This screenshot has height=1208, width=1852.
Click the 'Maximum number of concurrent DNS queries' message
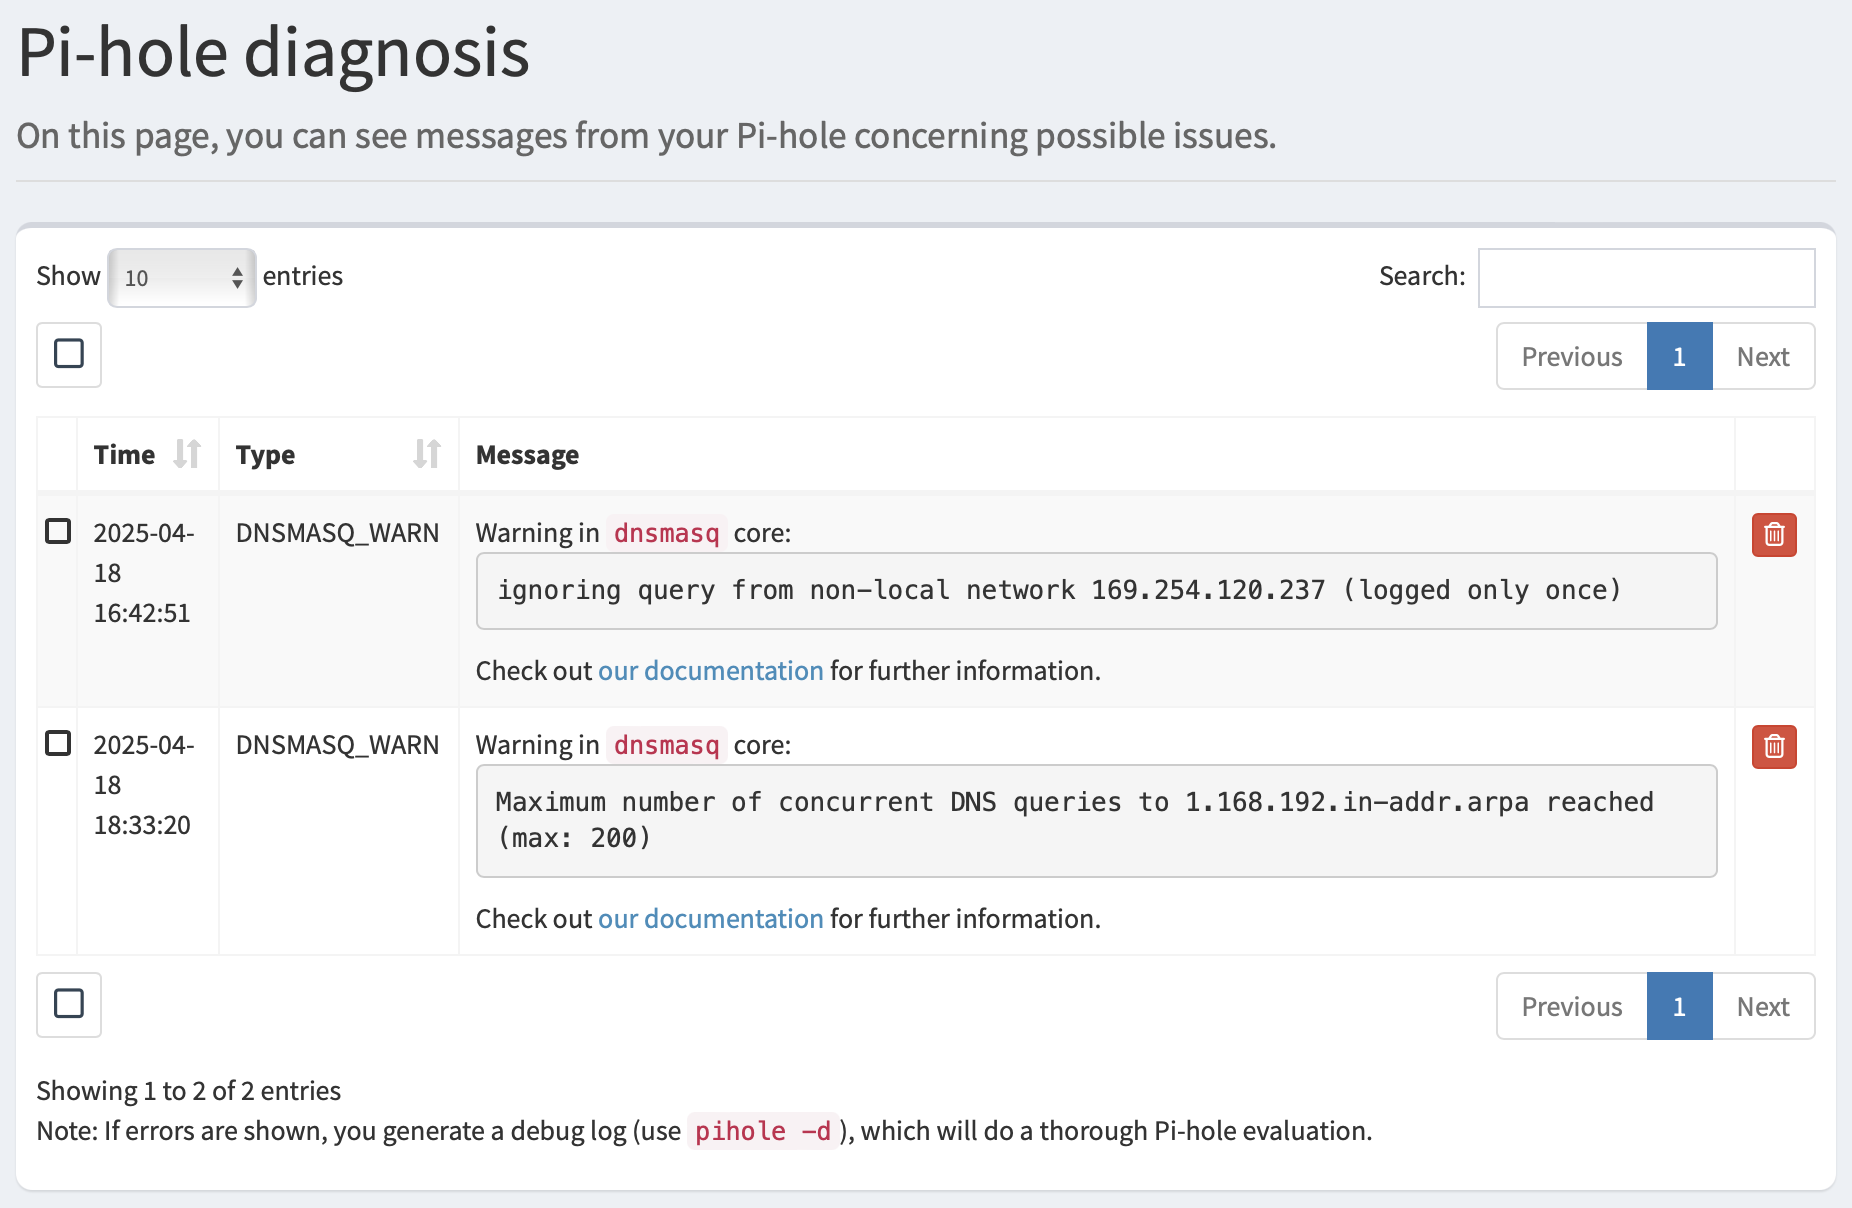1096,821
